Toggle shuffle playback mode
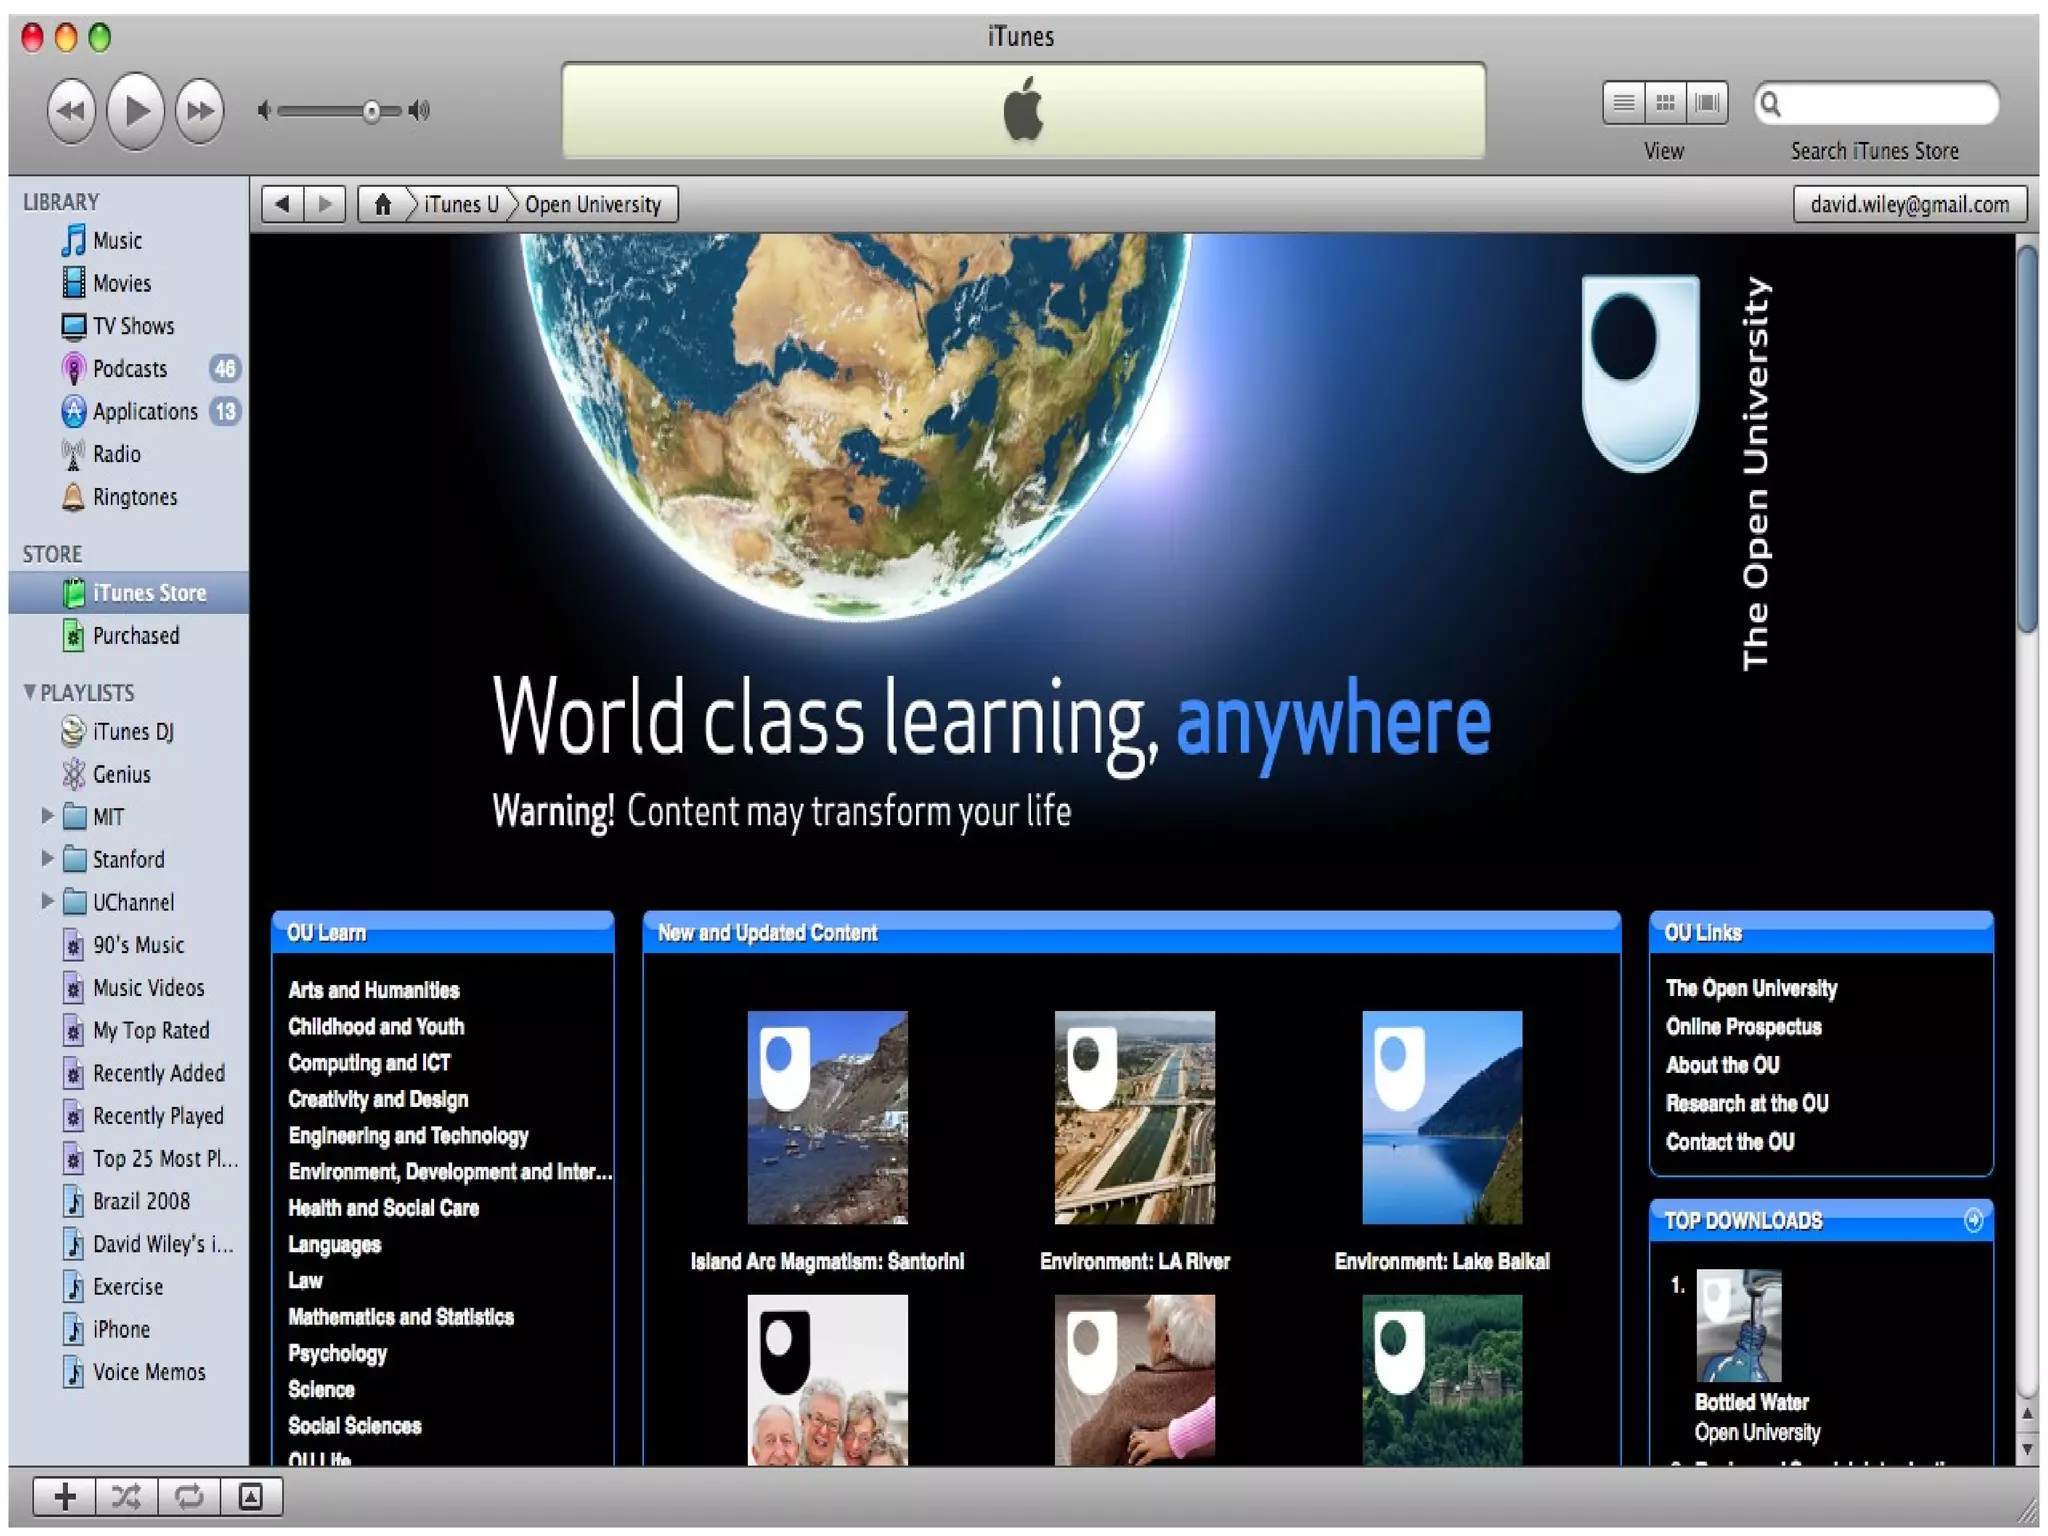The image size is (2048, 1536). 127,1496
